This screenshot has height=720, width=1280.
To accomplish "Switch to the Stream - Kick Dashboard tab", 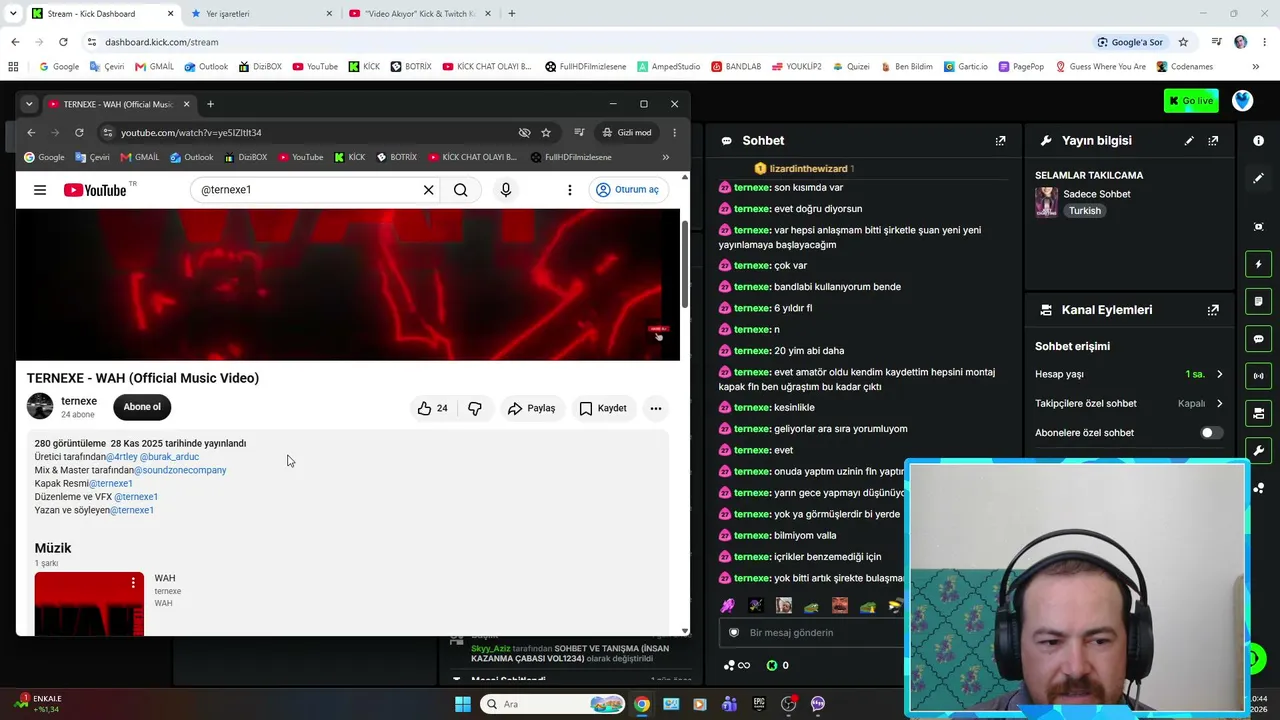I will point(101,14).
